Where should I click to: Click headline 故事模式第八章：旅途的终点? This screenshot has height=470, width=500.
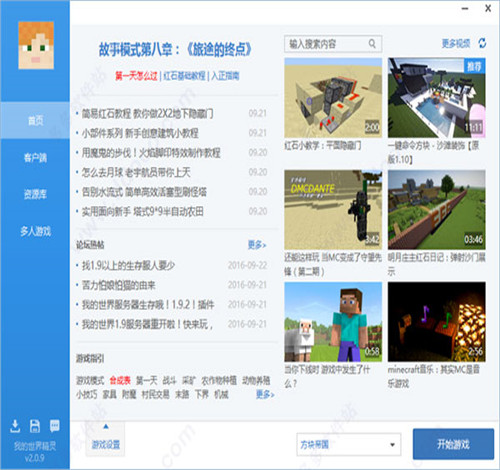175,50
